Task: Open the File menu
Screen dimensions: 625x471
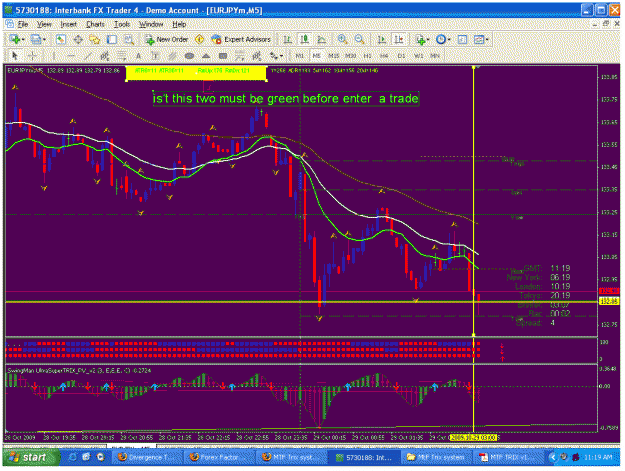Action: 23,24
